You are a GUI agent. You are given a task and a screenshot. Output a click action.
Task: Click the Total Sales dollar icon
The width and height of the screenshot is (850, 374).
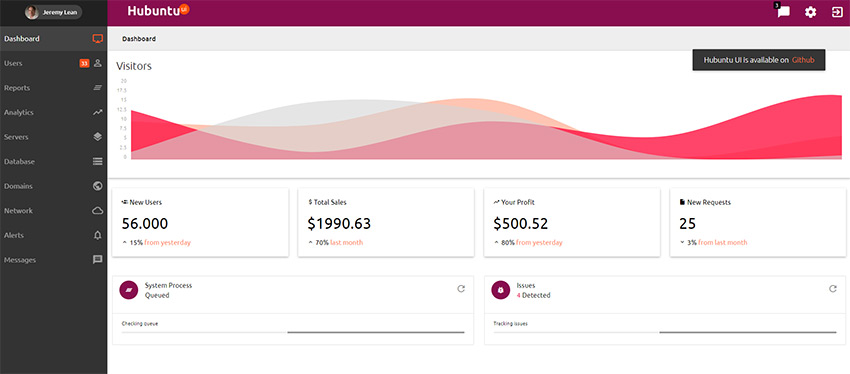point(310,202)
